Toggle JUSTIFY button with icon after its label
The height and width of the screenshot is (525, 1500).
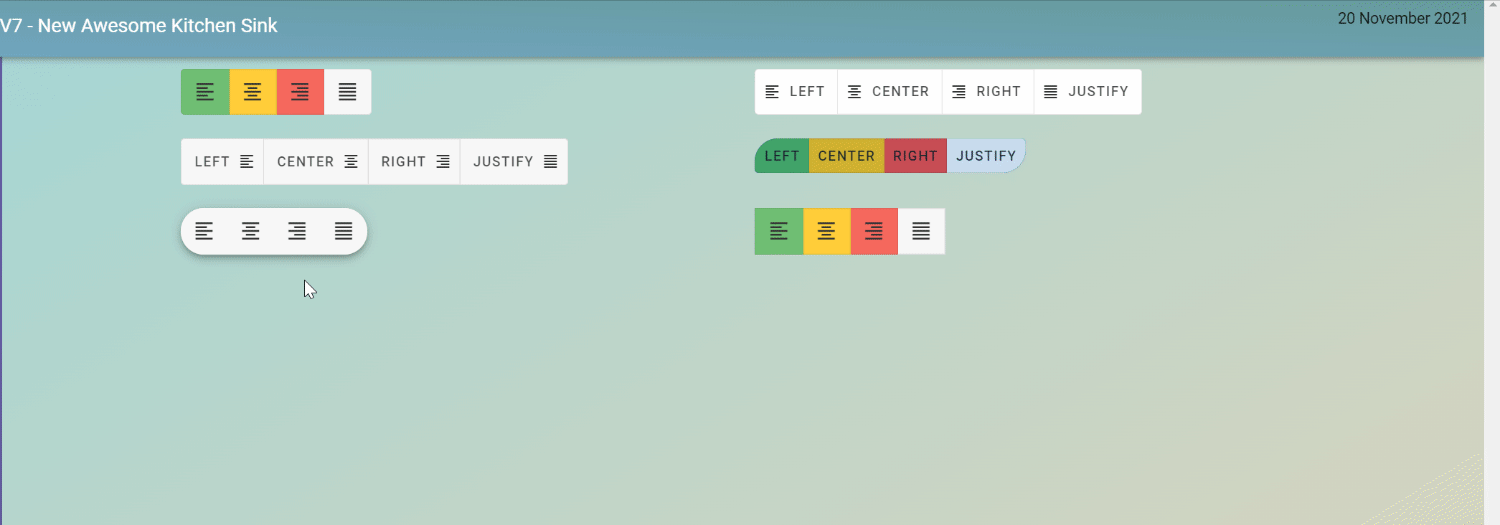[514, 162]
